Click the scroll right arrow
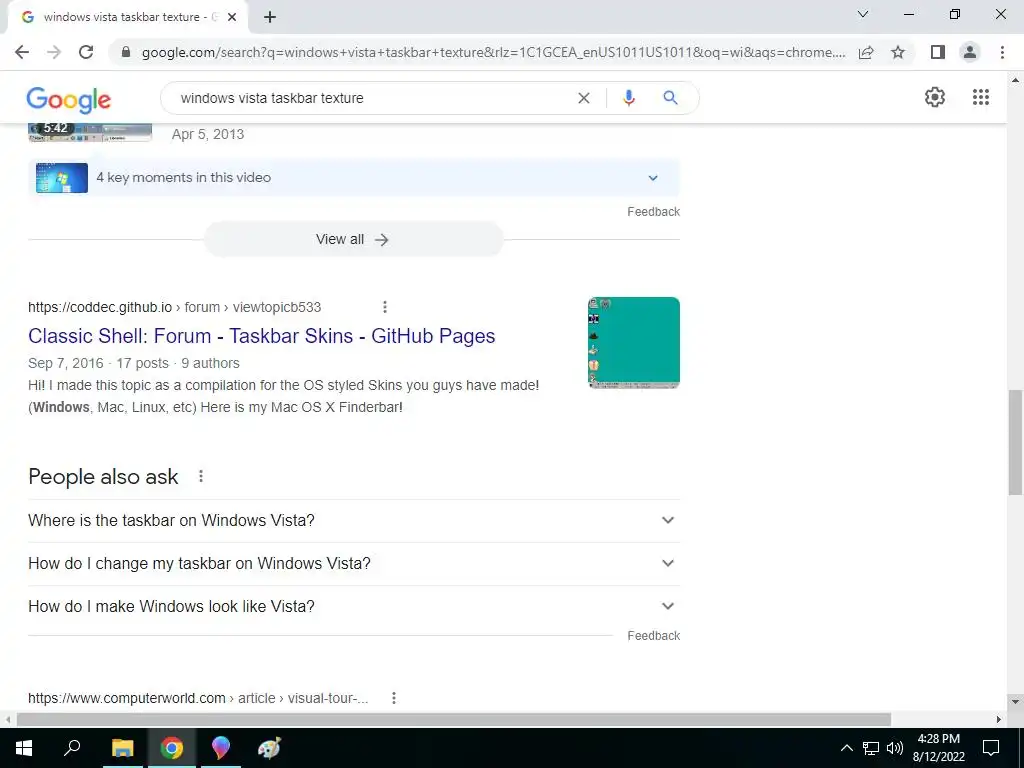Viewport: 1024px width, 768px height. (999, 719)
